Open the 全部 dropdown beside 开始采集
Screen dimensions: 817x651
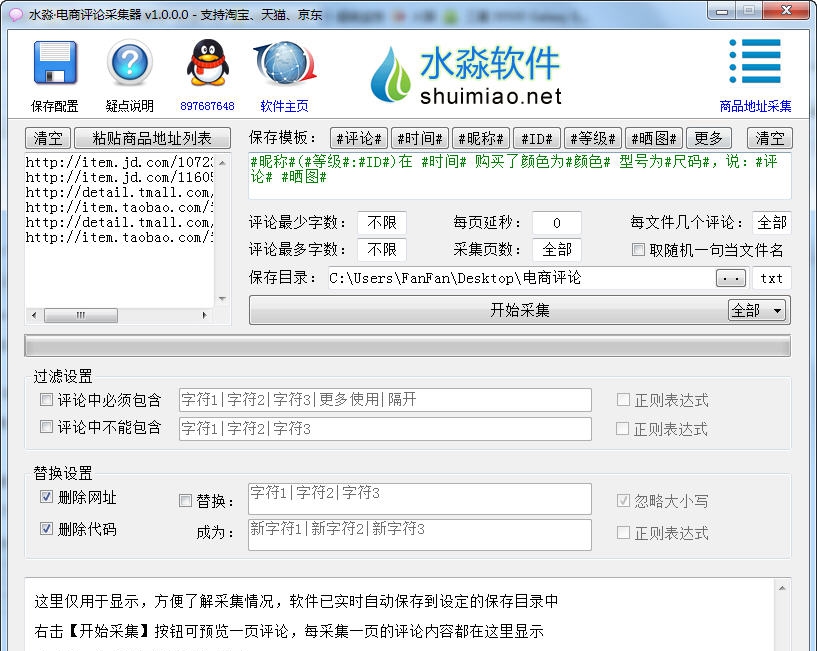758,310
